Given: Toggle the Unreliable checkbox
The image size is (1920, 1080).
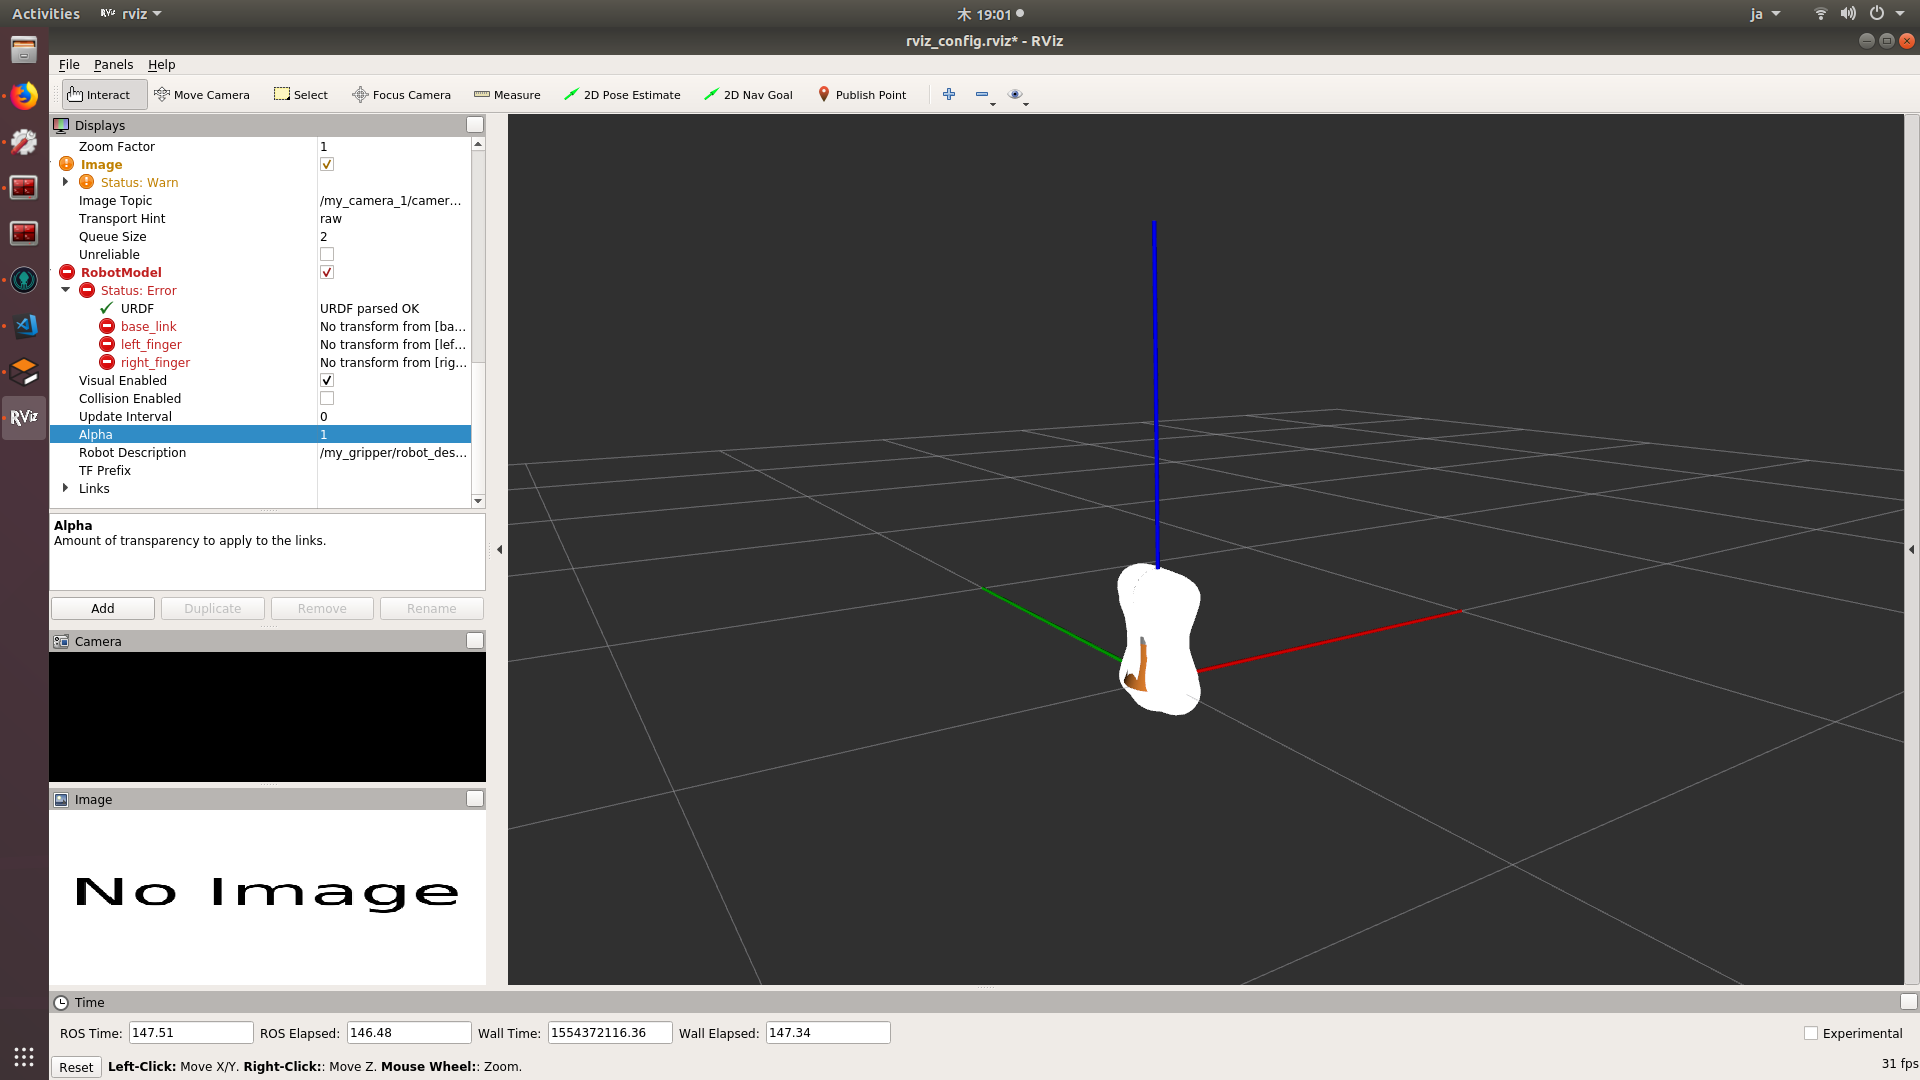Looking at the screenshot, I should pos(327,254).
